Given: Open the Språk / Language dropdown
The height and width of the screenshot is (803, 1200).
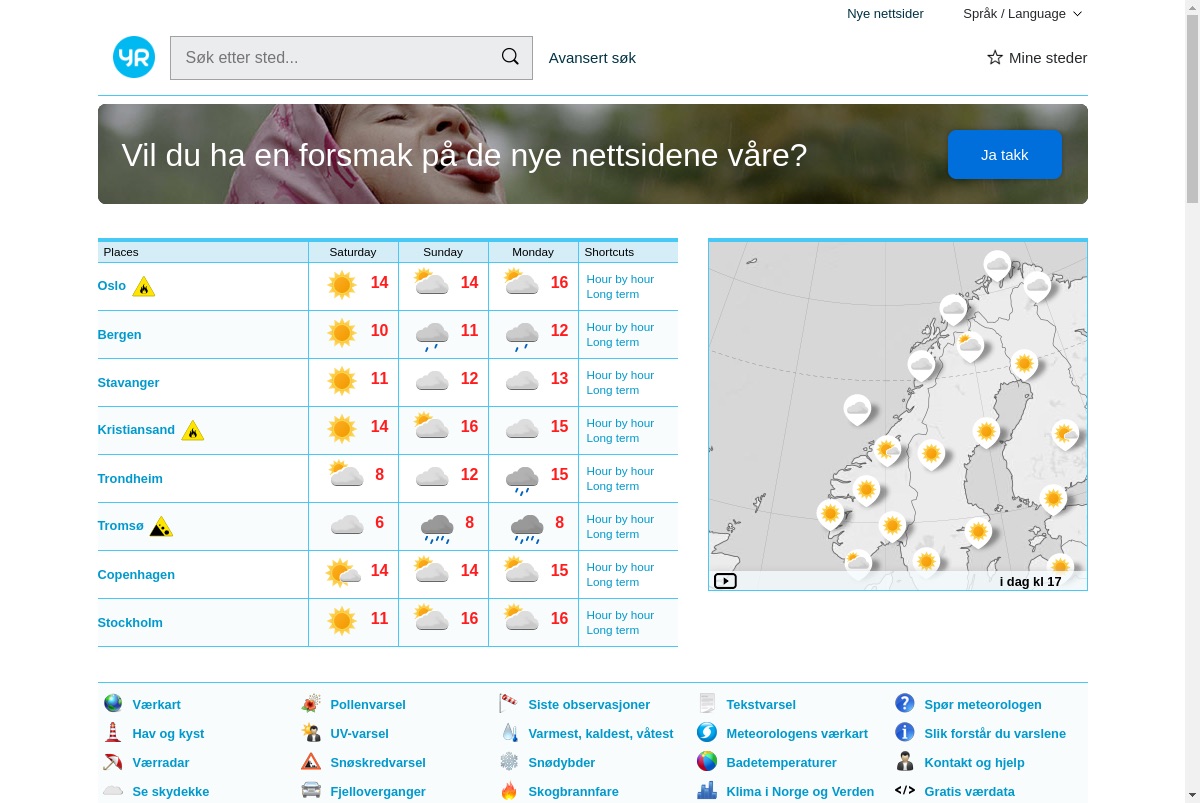Looking at the screenshot, I should 1022,14.
